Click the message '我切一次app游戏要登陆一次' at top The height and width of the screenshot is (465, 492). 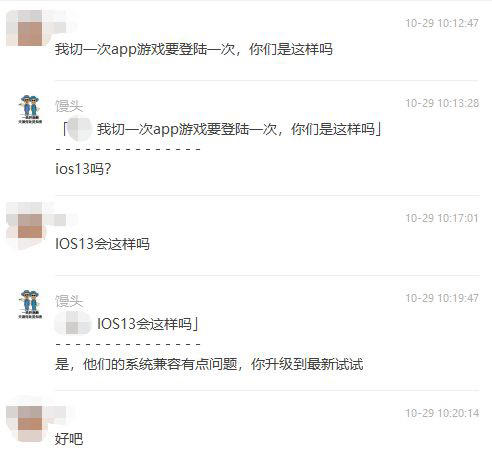[145, 49]
